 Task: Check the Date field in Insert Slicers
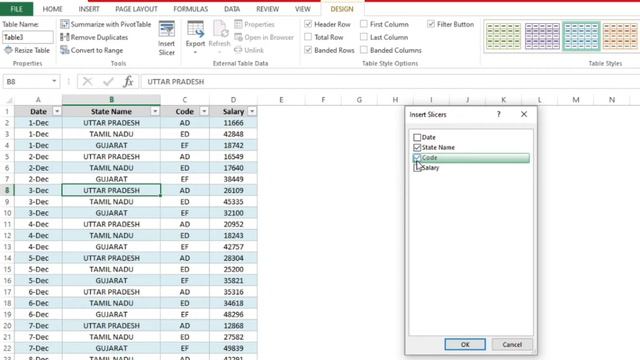pyautogui.click(x=417, y=138)
